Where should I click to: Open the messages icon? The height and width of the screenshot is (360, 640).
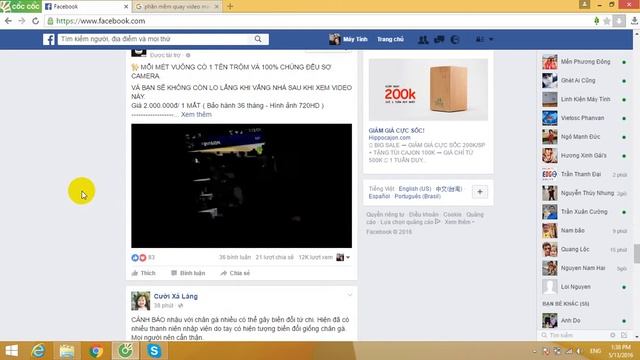tap(439, 40)
